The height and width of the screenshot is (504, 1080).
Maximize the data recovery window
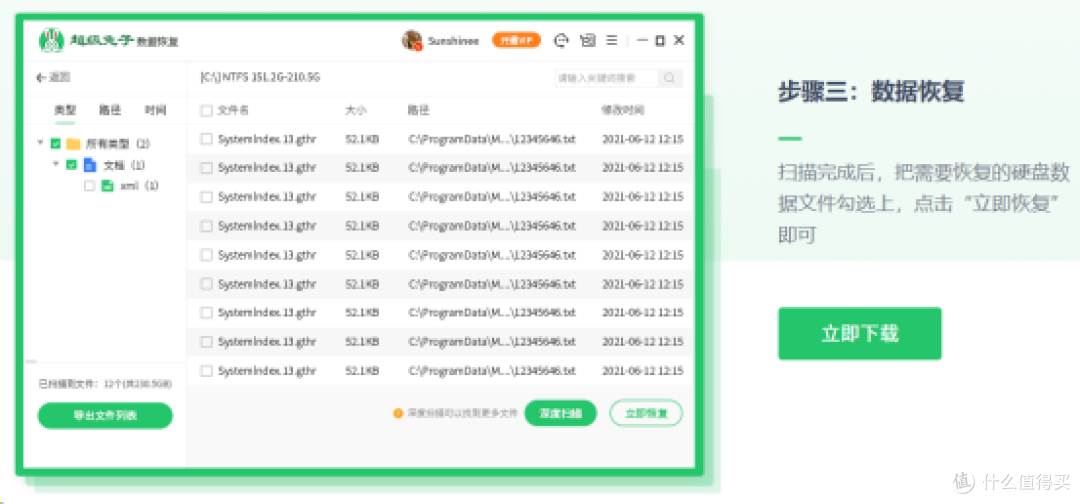click(x=660, y=41)
